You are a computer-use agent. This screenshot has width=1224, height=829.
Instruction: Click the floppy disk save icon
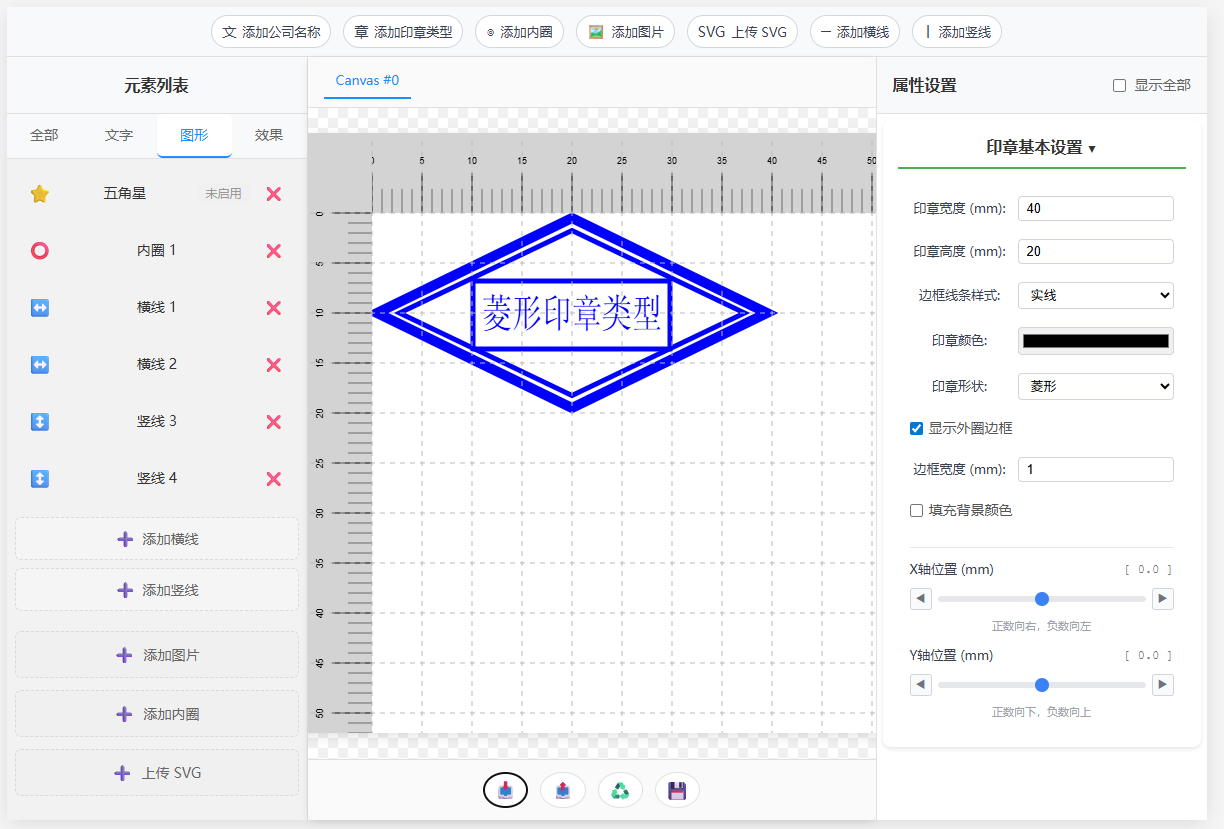677,791
